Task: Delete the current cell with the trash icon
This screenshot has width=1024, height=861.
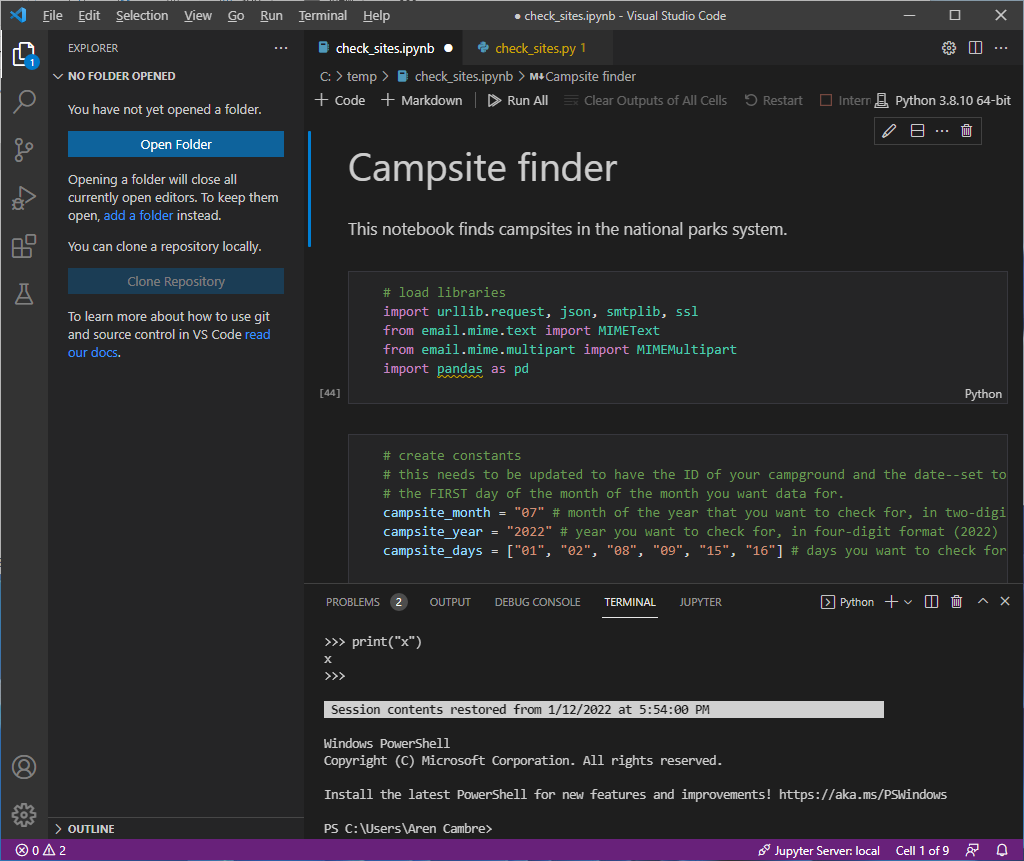Action: pyautogui.click(x=965, y=130)
